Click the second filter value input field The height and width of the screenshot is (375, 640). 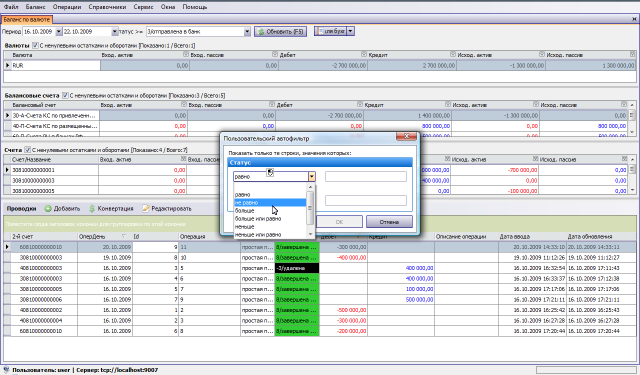coord(366,200)
